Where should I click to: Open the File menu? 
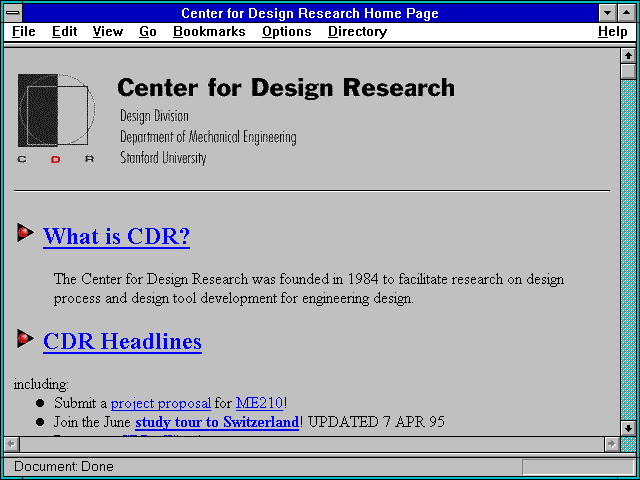(24, 32)
